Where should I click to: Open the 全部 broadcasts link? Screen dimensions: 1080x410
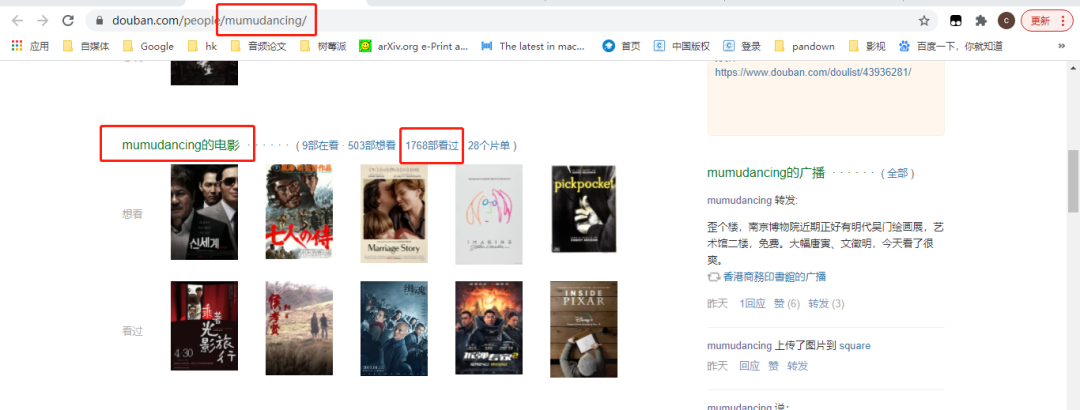(x=897, y=174)
